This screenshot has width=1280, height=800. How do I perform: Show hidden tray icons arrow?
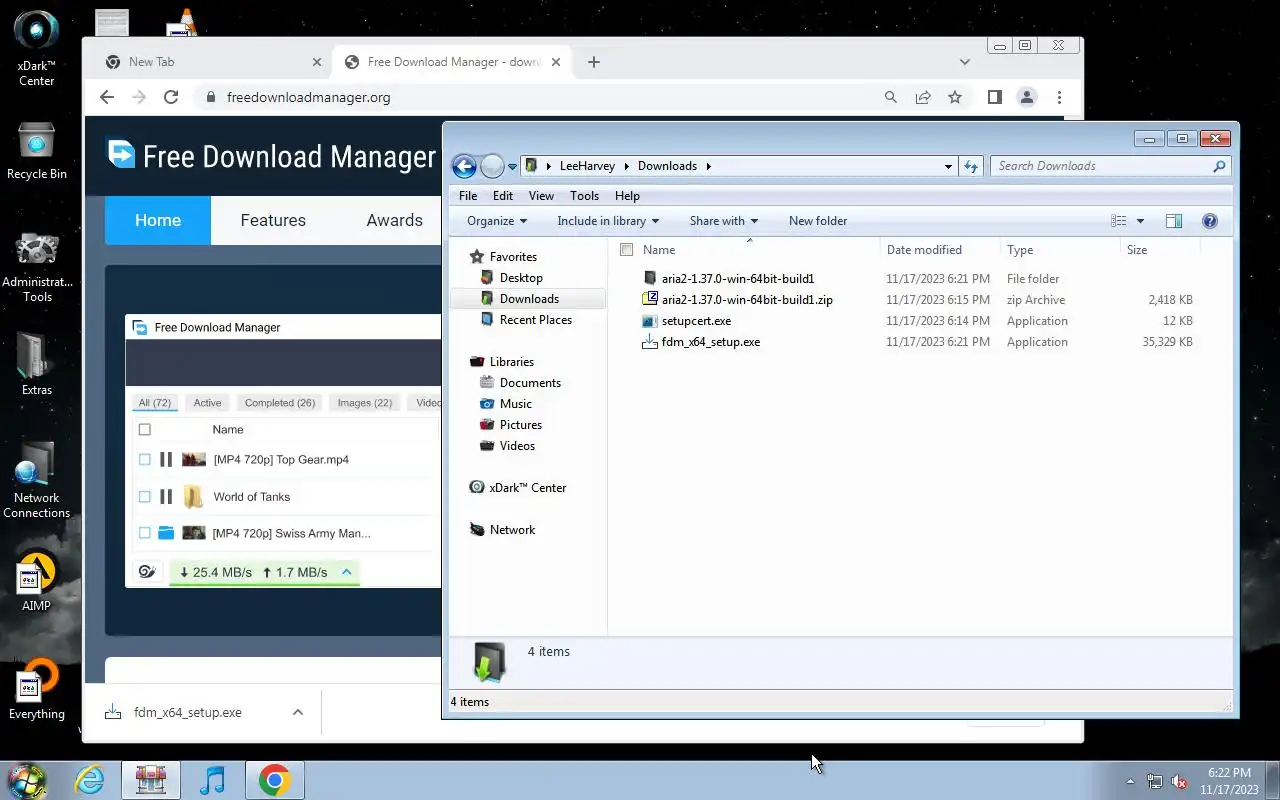(1130, 781)
